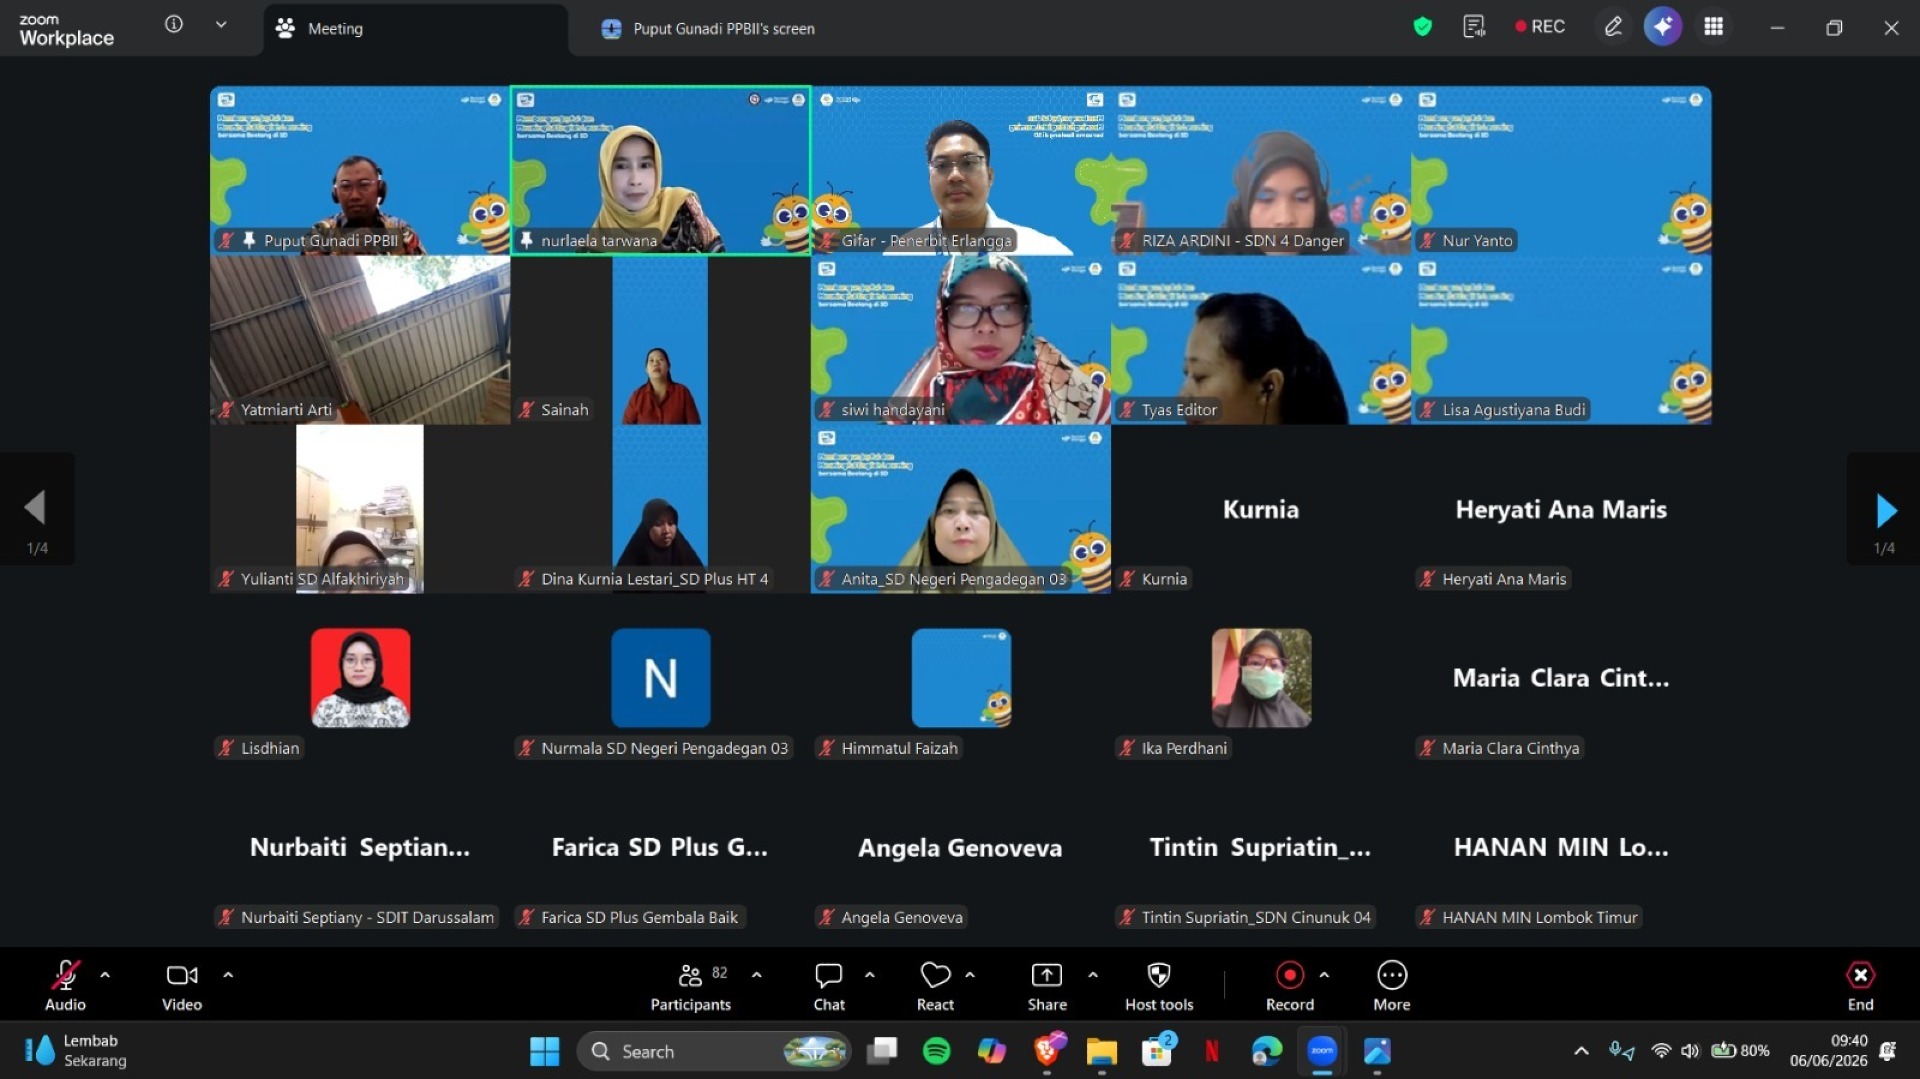Click Nurbaiti Septiany - SDIT Darussalam label
The width and height of the screenshot is (1920, 1079).
357,917
